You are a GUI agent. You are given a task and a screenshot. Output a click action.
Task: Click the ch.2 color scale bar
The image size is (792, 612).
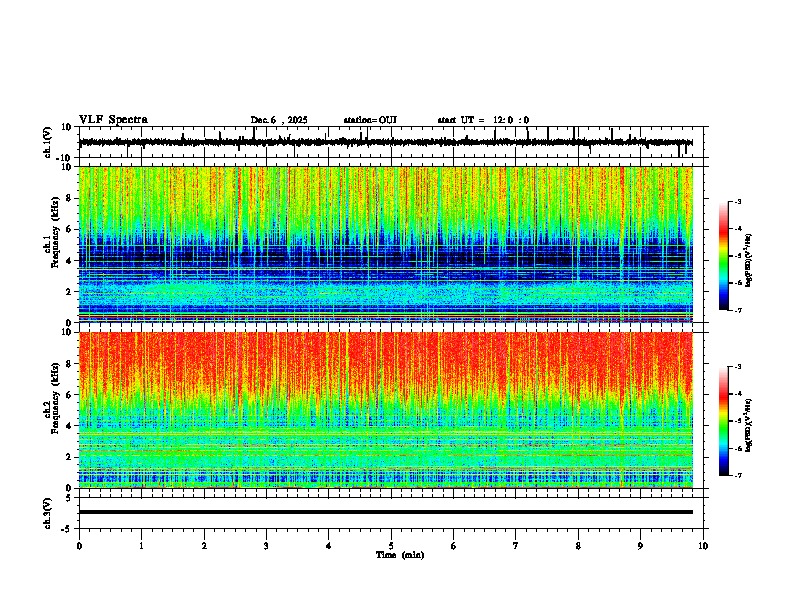[x=724, y=421]
